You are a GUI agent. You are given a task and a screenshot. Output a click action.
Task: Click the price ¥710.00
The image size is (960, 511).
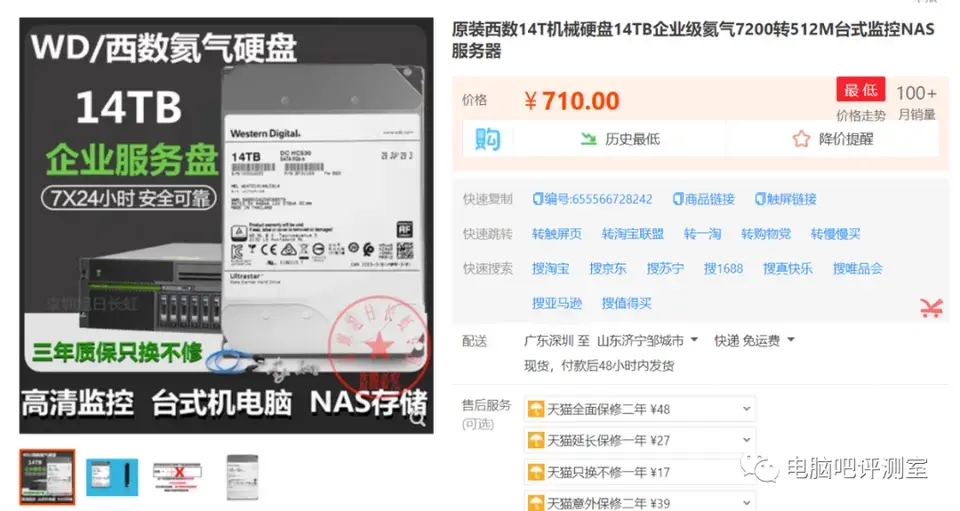click(572, 101)
